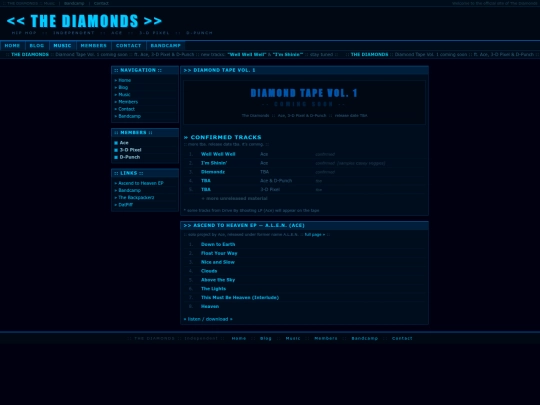Click '>> Diamond Tape Vol. 1' section header
The image size is (540, 405).
click(304, 70)
